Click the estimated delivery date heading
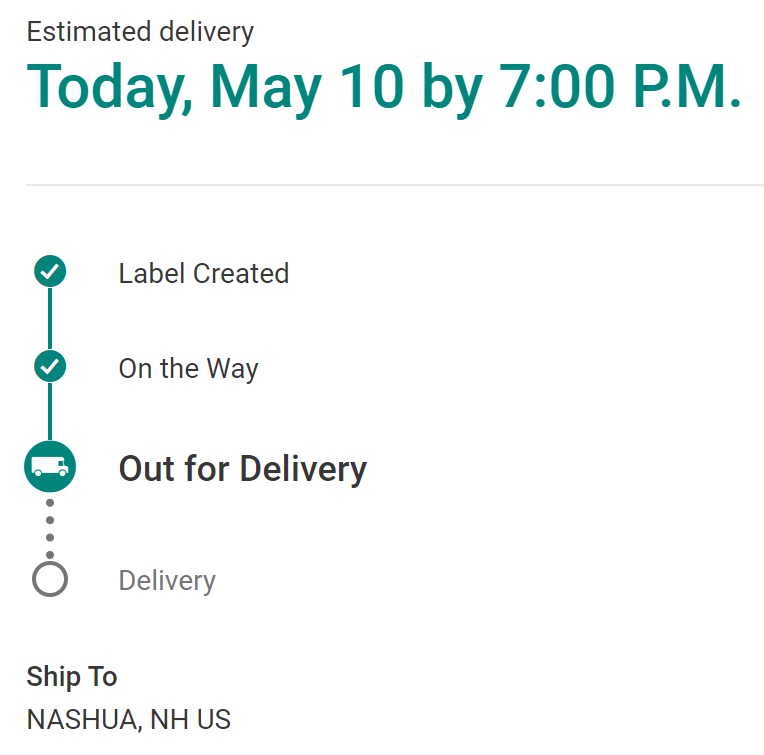The height and width of the screenshot is (755, 764). (383, 88)
